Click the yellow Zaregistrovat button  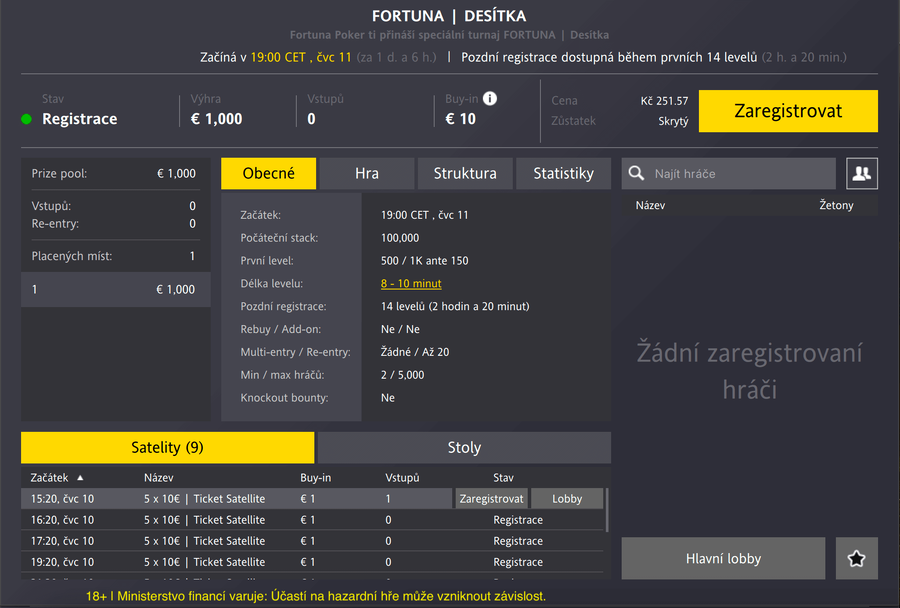click(x=788, y=111)
